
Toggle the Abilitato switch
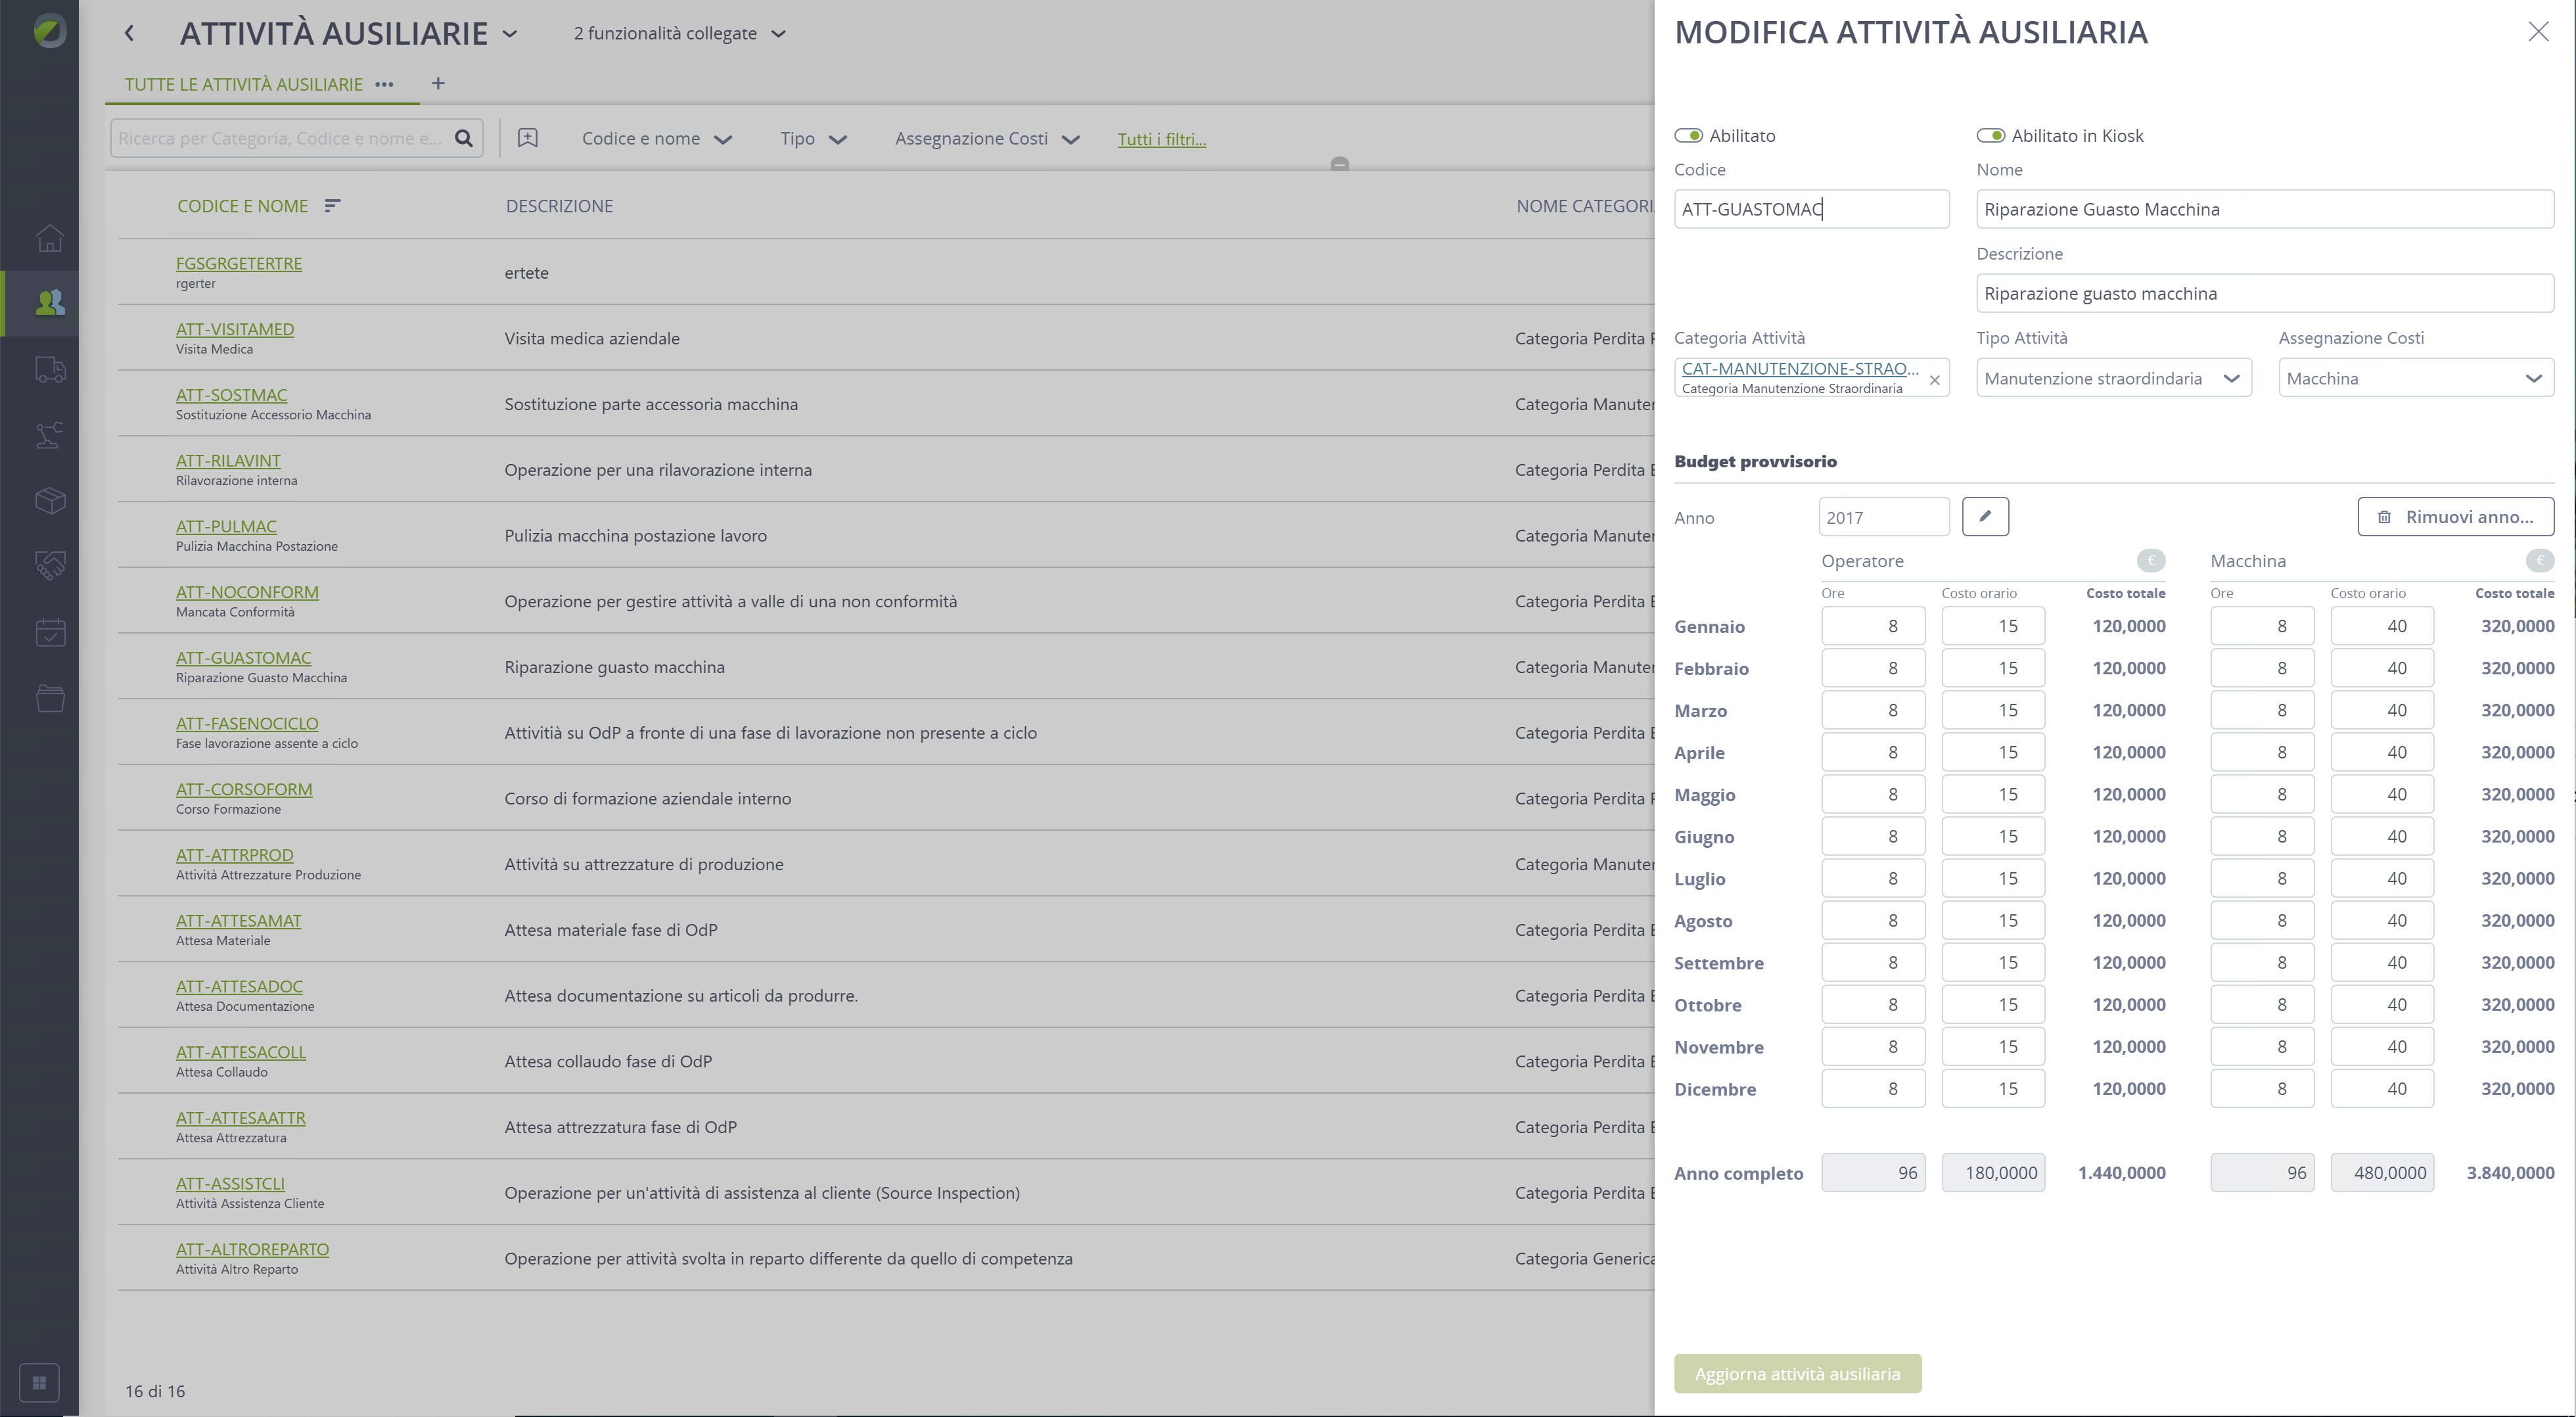[1688, 135]
